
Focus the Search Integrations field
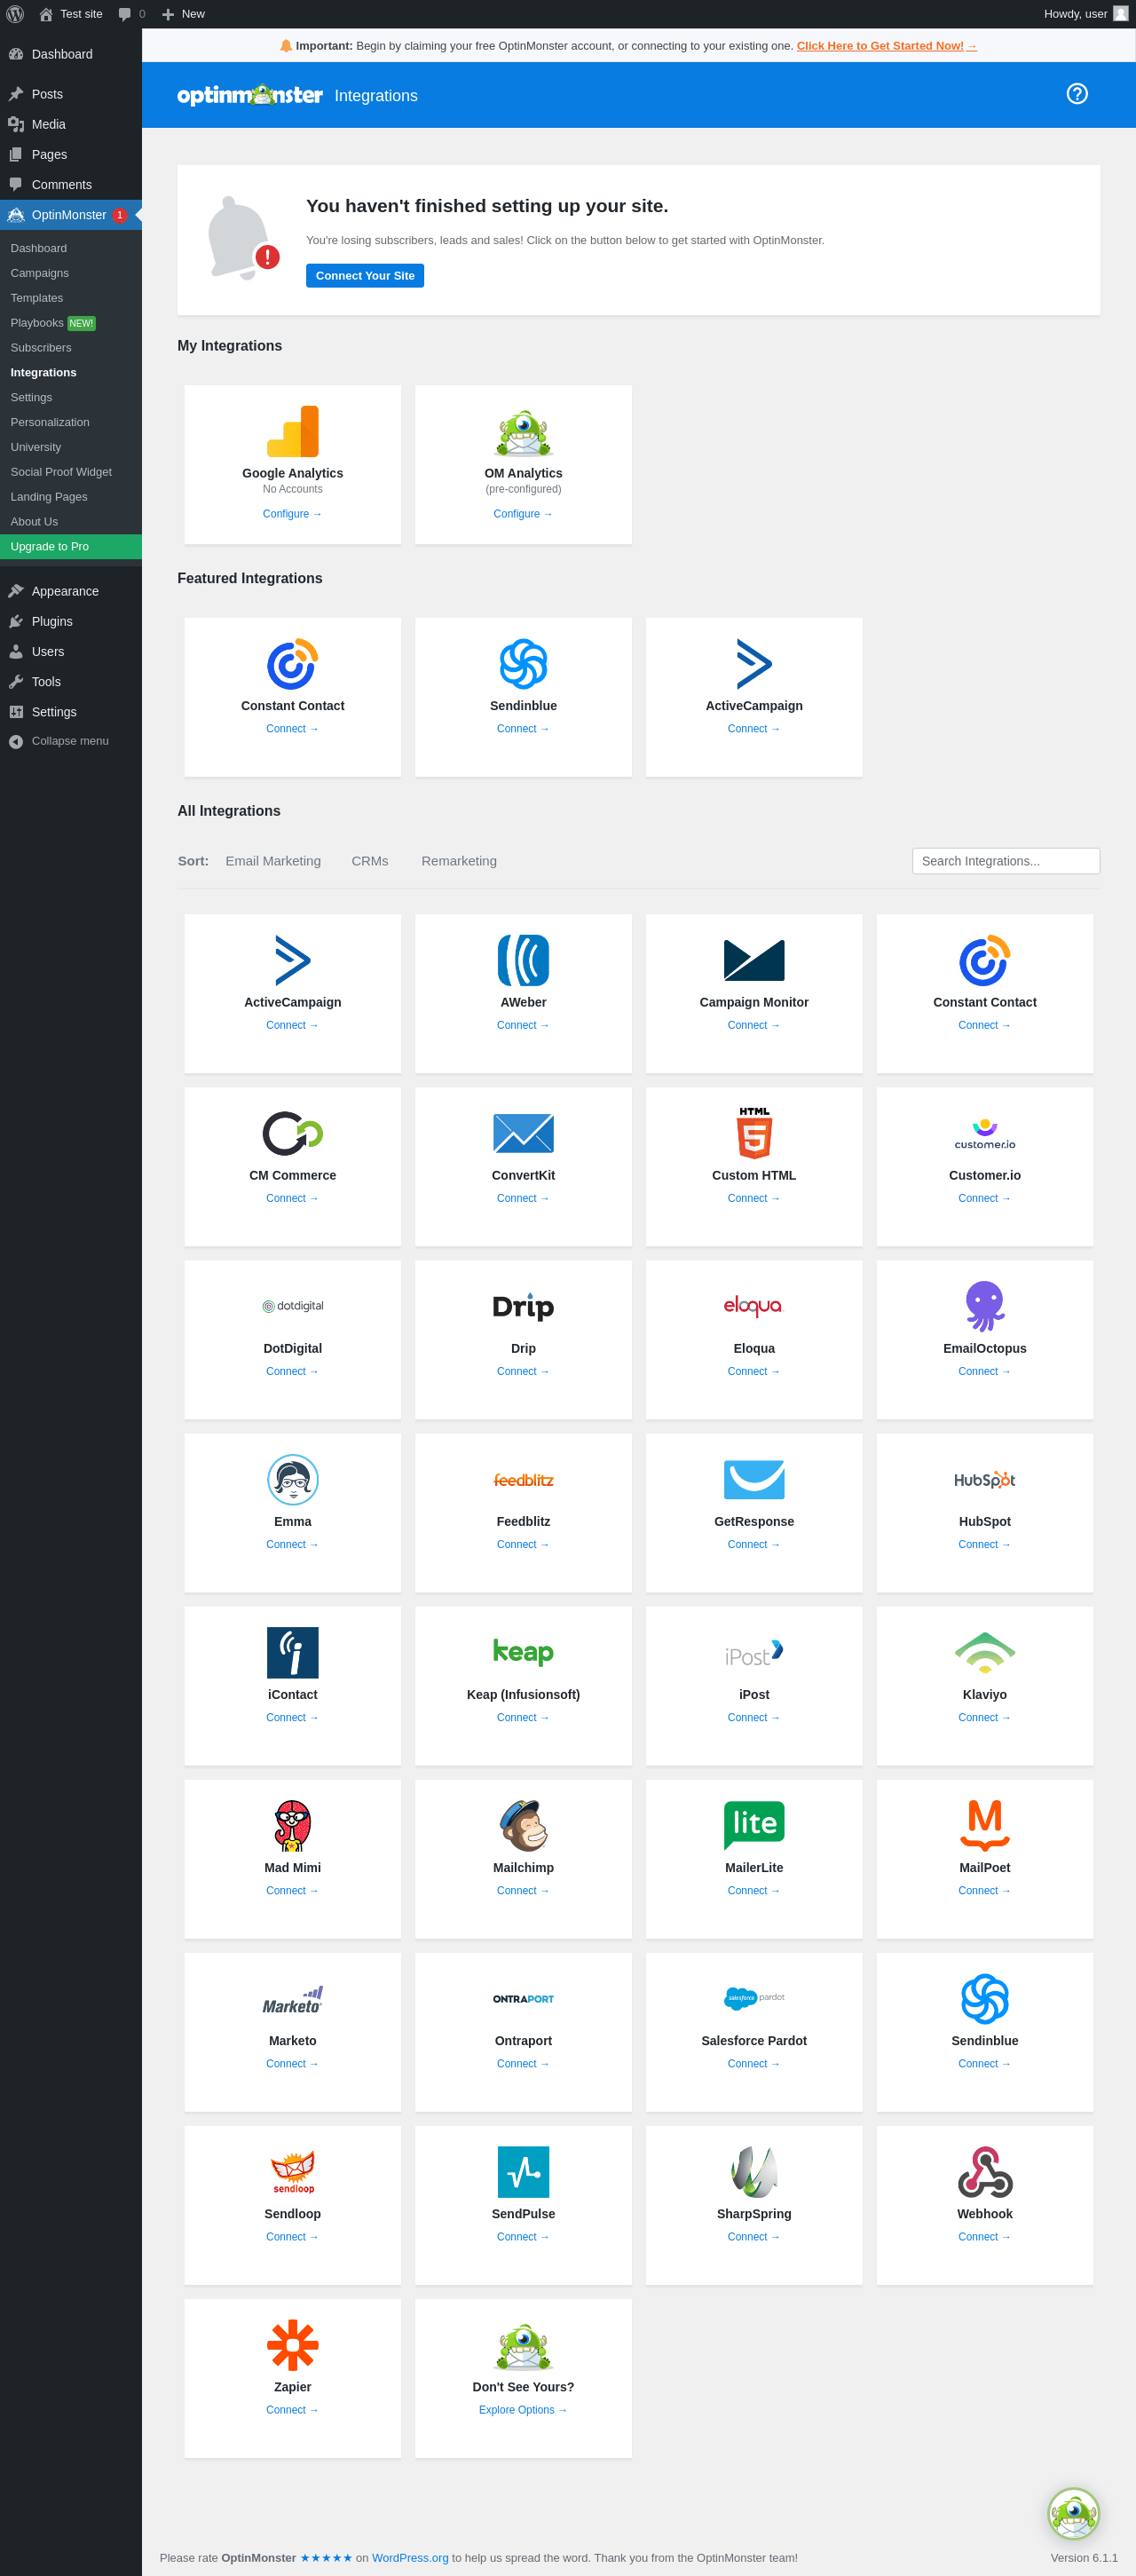(x=1006, y=861)
